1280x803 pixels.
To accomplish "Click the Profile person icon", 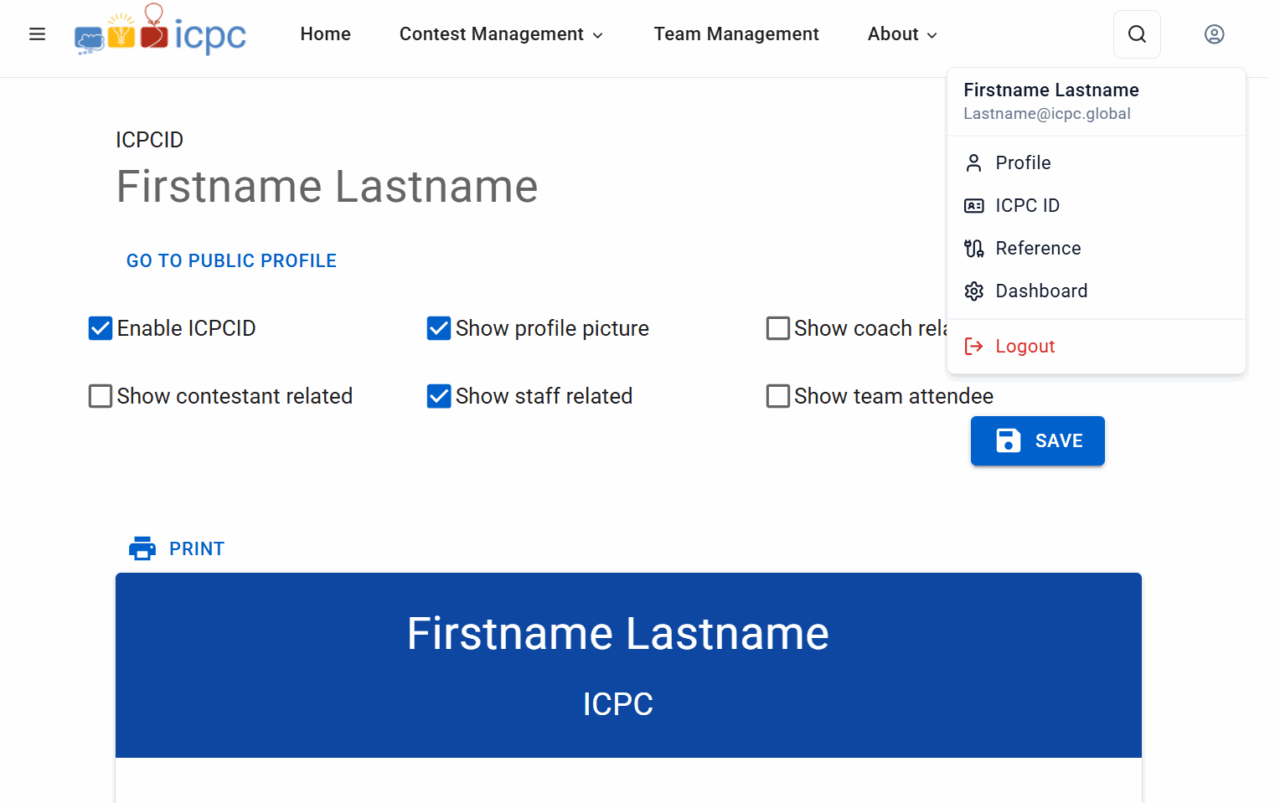I will pyautogui.click(x=974, y=163).
